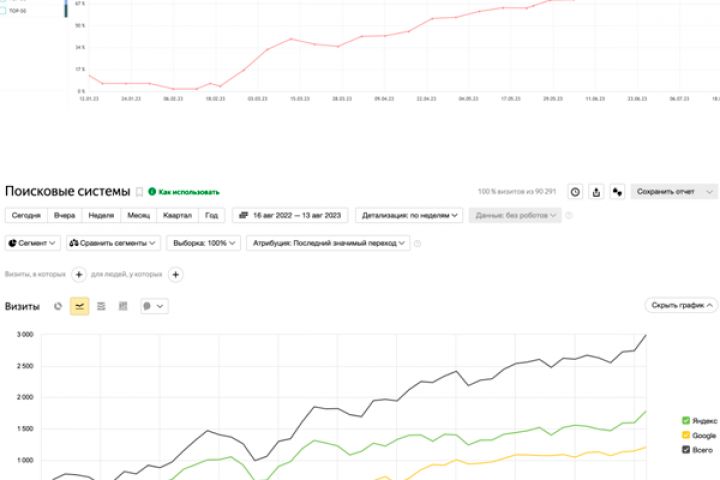Select the bar chart view icon
Screen dimensions: 720x480
click(x=123, y=306)
